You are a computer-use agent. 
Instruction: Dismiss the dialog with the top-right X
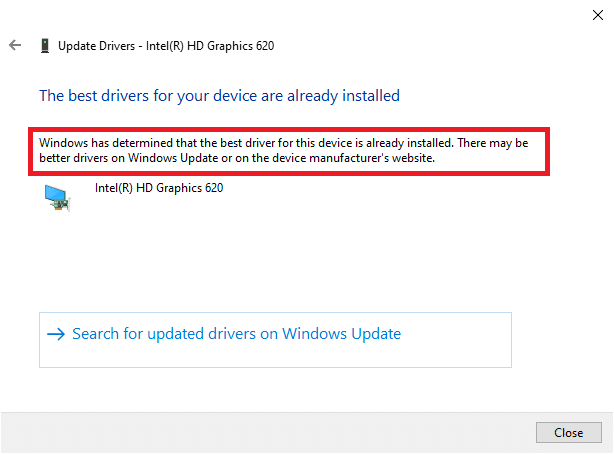(x=598, y=15)
